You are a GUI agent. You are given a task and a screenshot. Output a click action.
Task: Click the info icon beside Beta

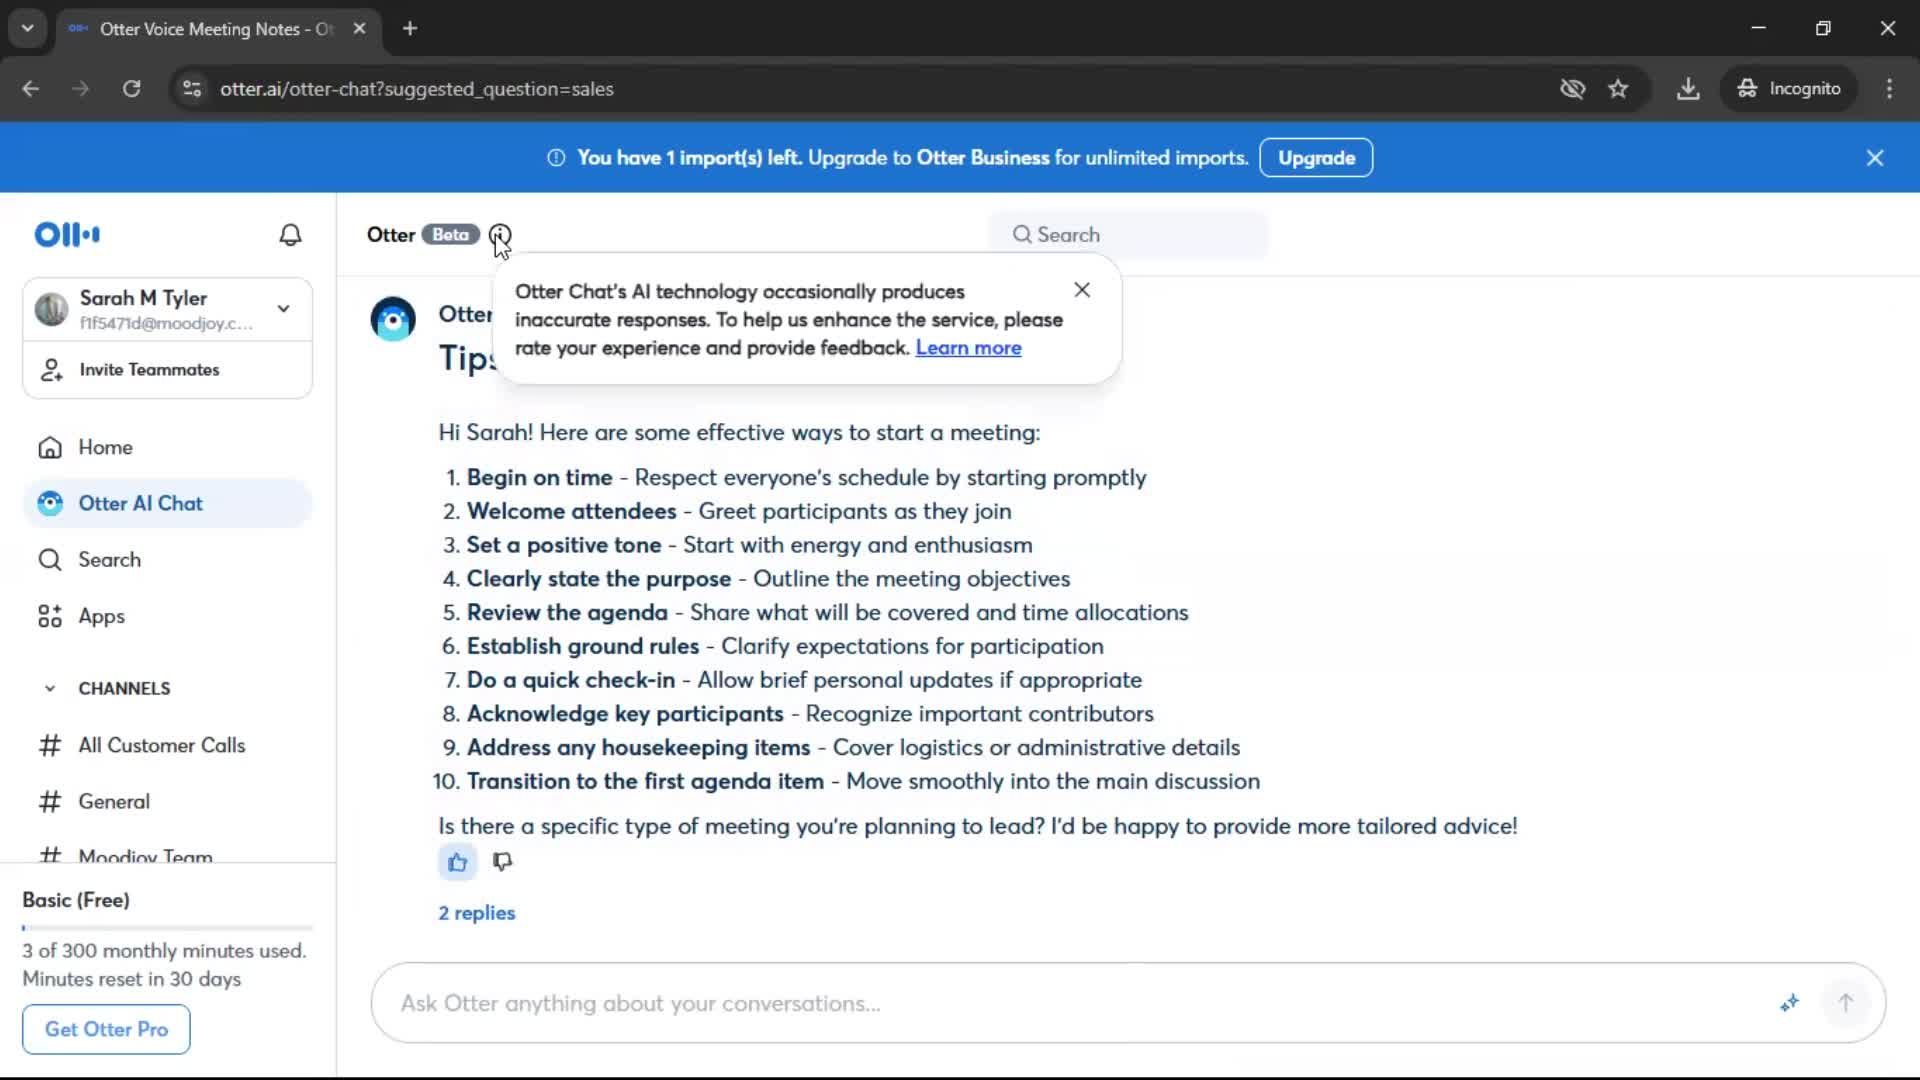pos(500,235)
